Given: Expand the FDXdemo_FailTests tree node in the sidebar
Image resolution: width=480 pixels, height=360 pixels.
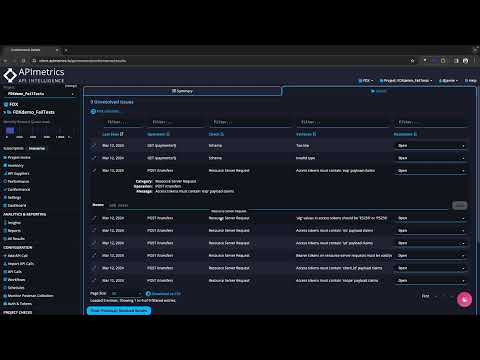Looking at the screenshot, I should (5, 112).
